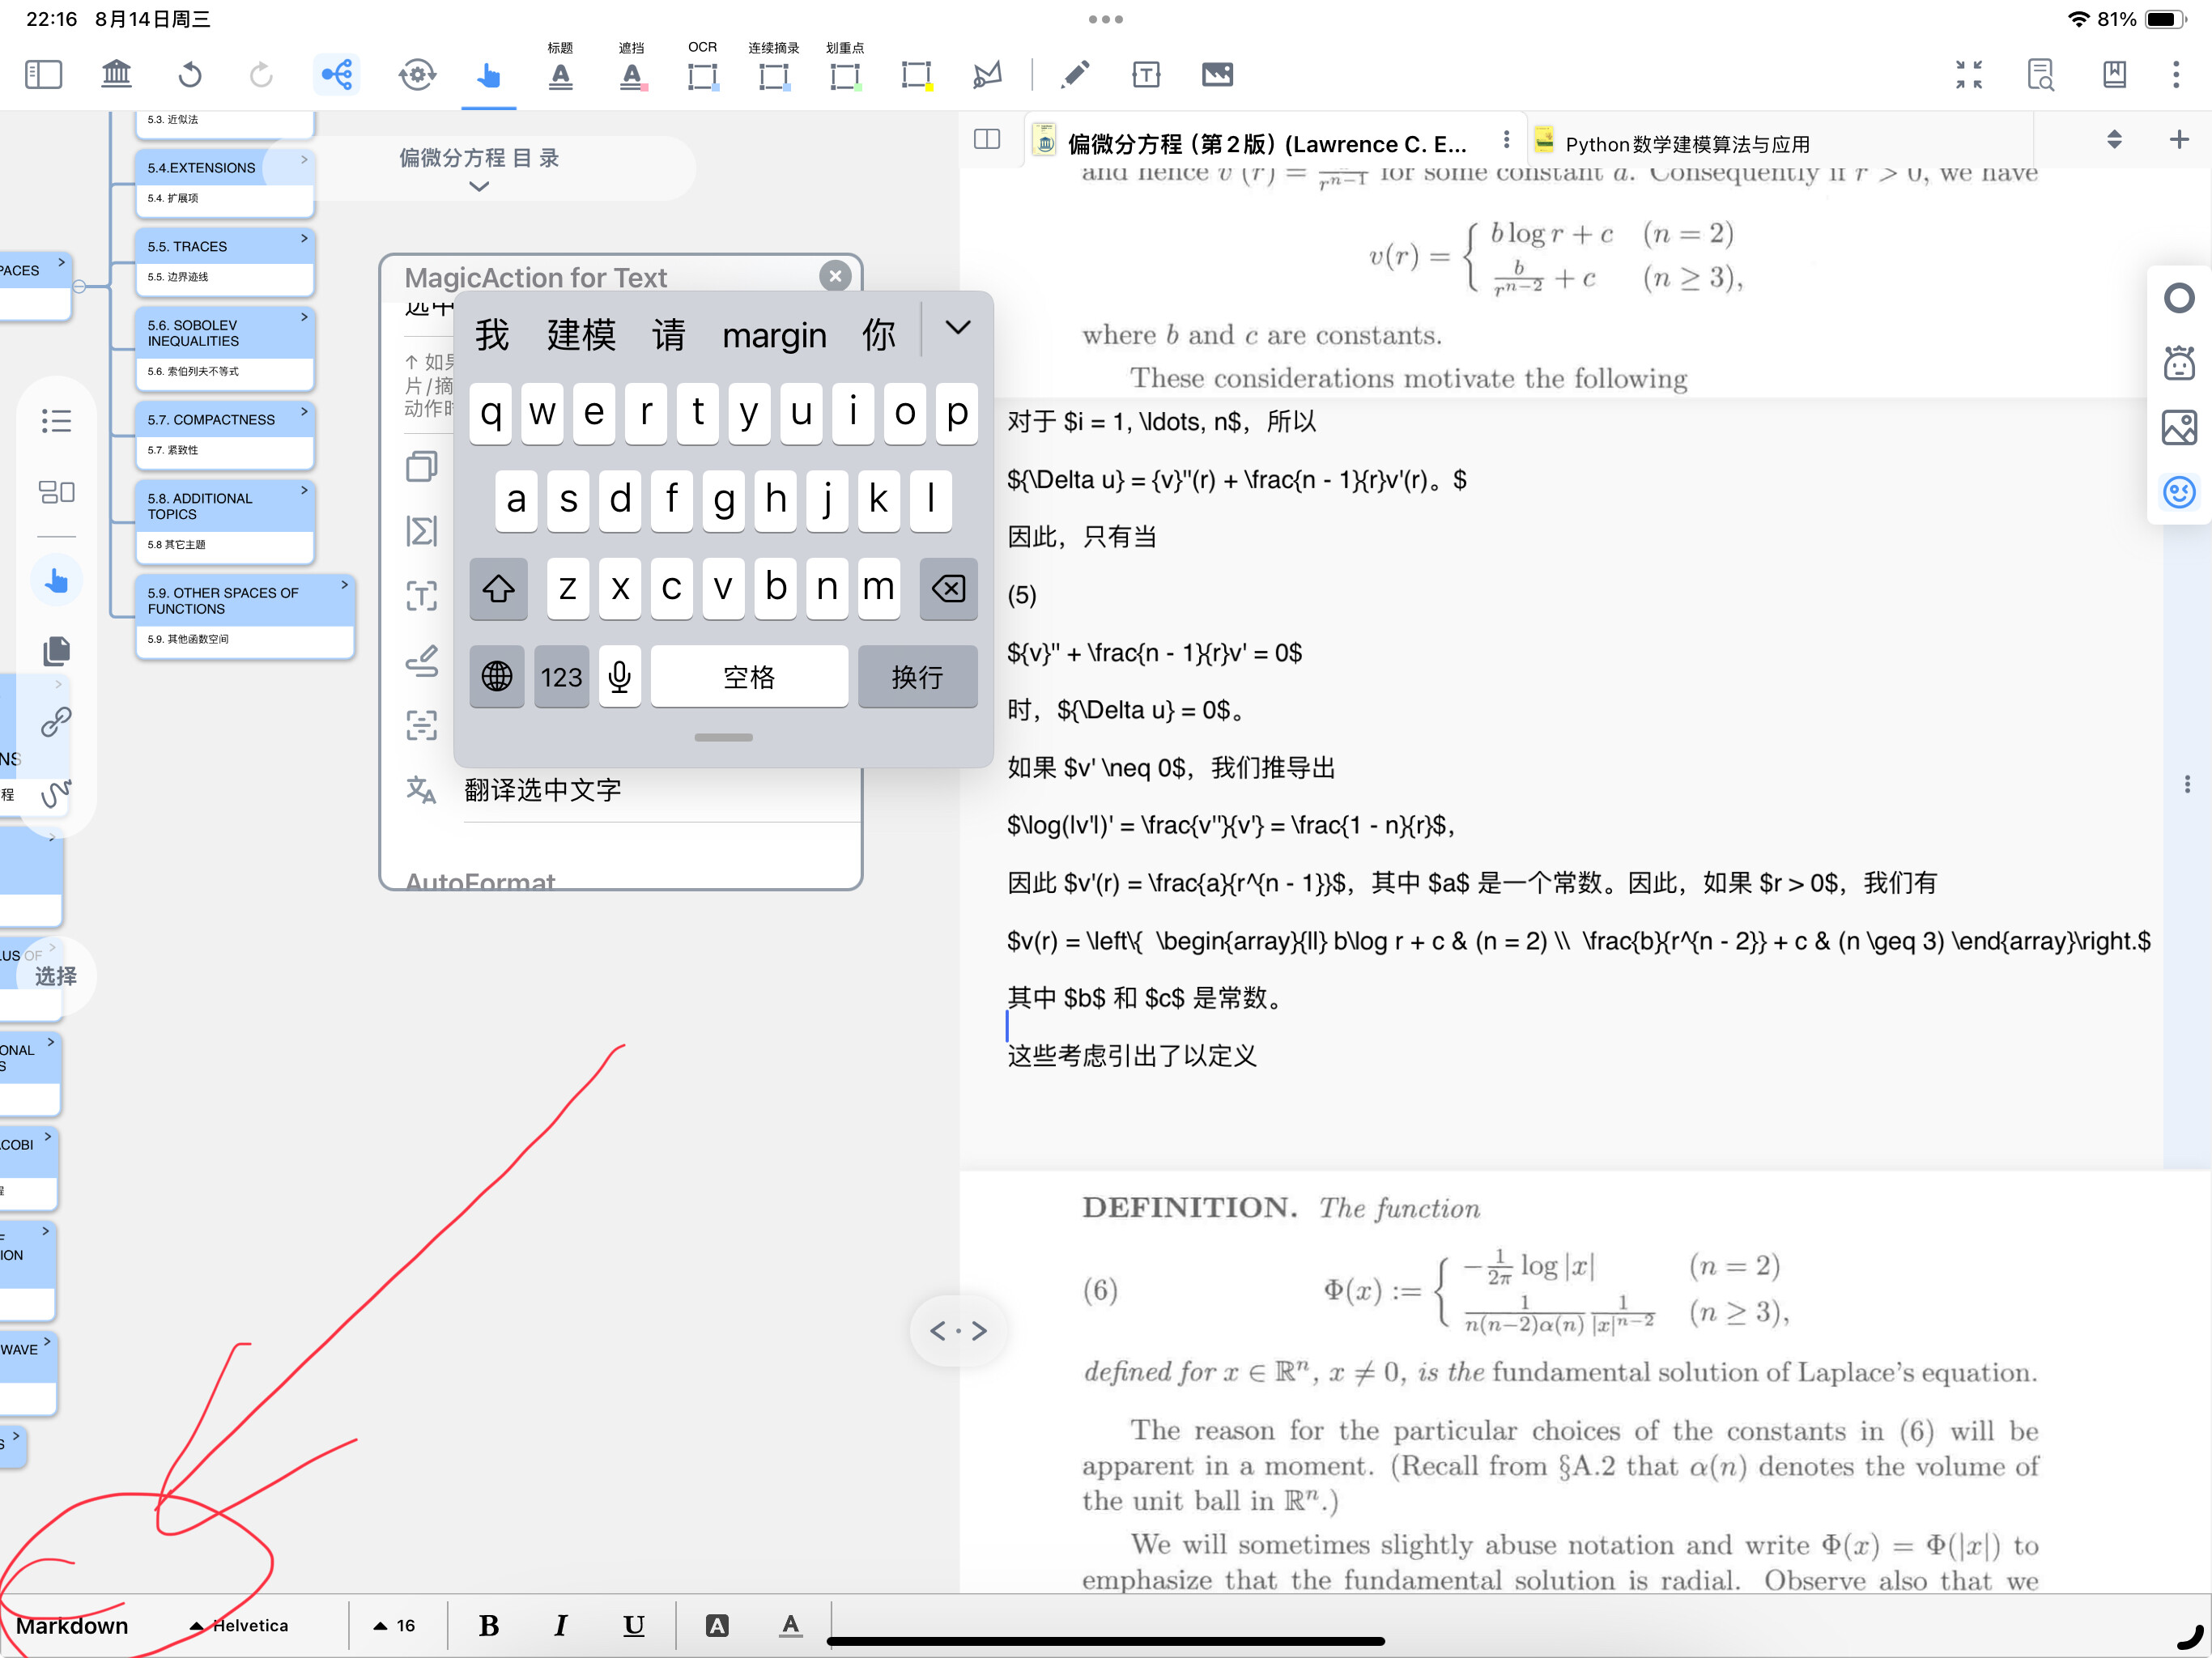2212x1658 pixels.
Task: Click the circle icon in right toolbar
Action: 2179,298
